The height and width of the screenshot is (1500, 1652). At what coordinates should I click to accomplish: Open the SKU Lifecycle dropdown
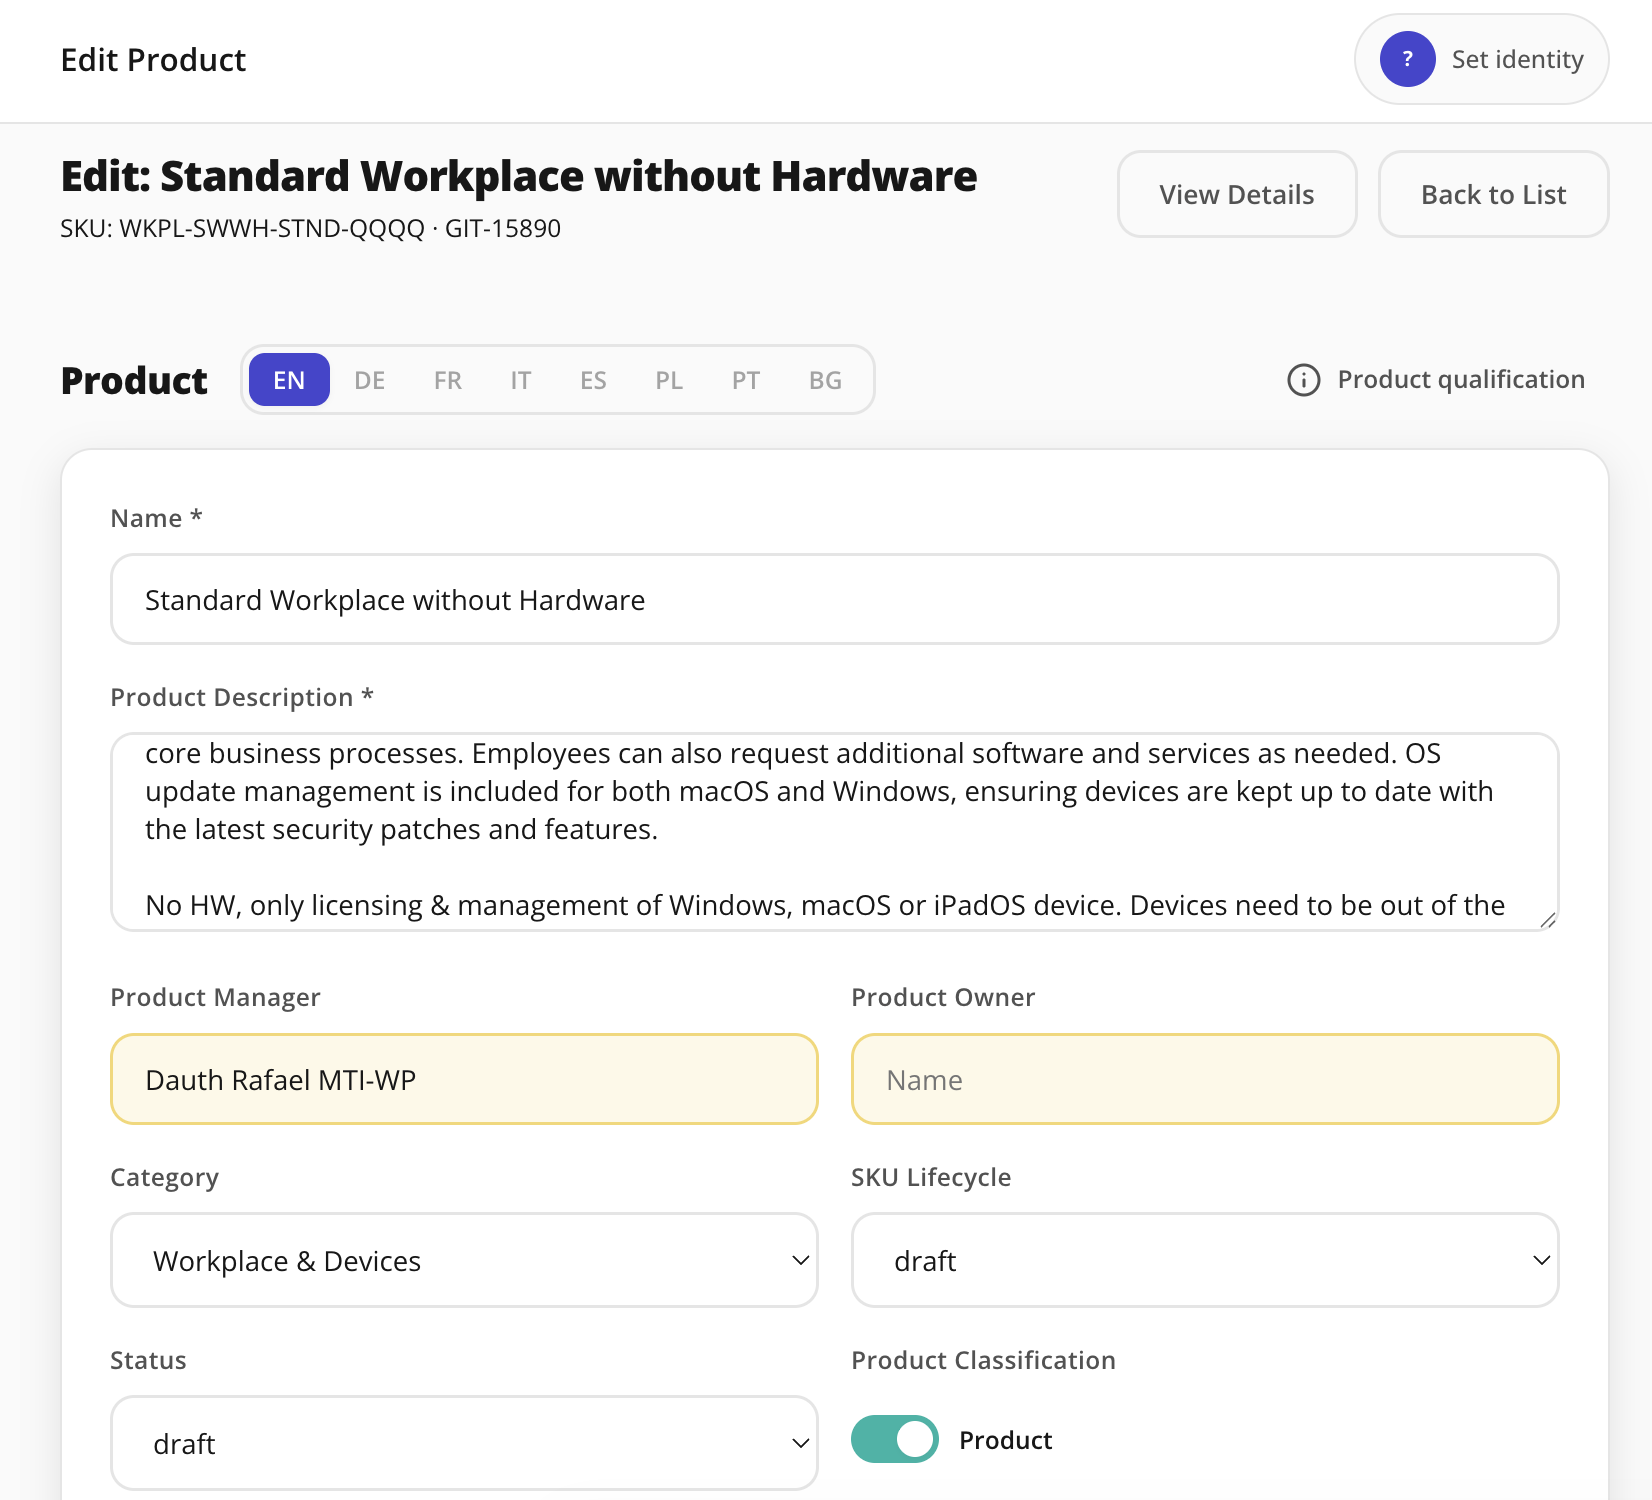coord(1205,1260)
